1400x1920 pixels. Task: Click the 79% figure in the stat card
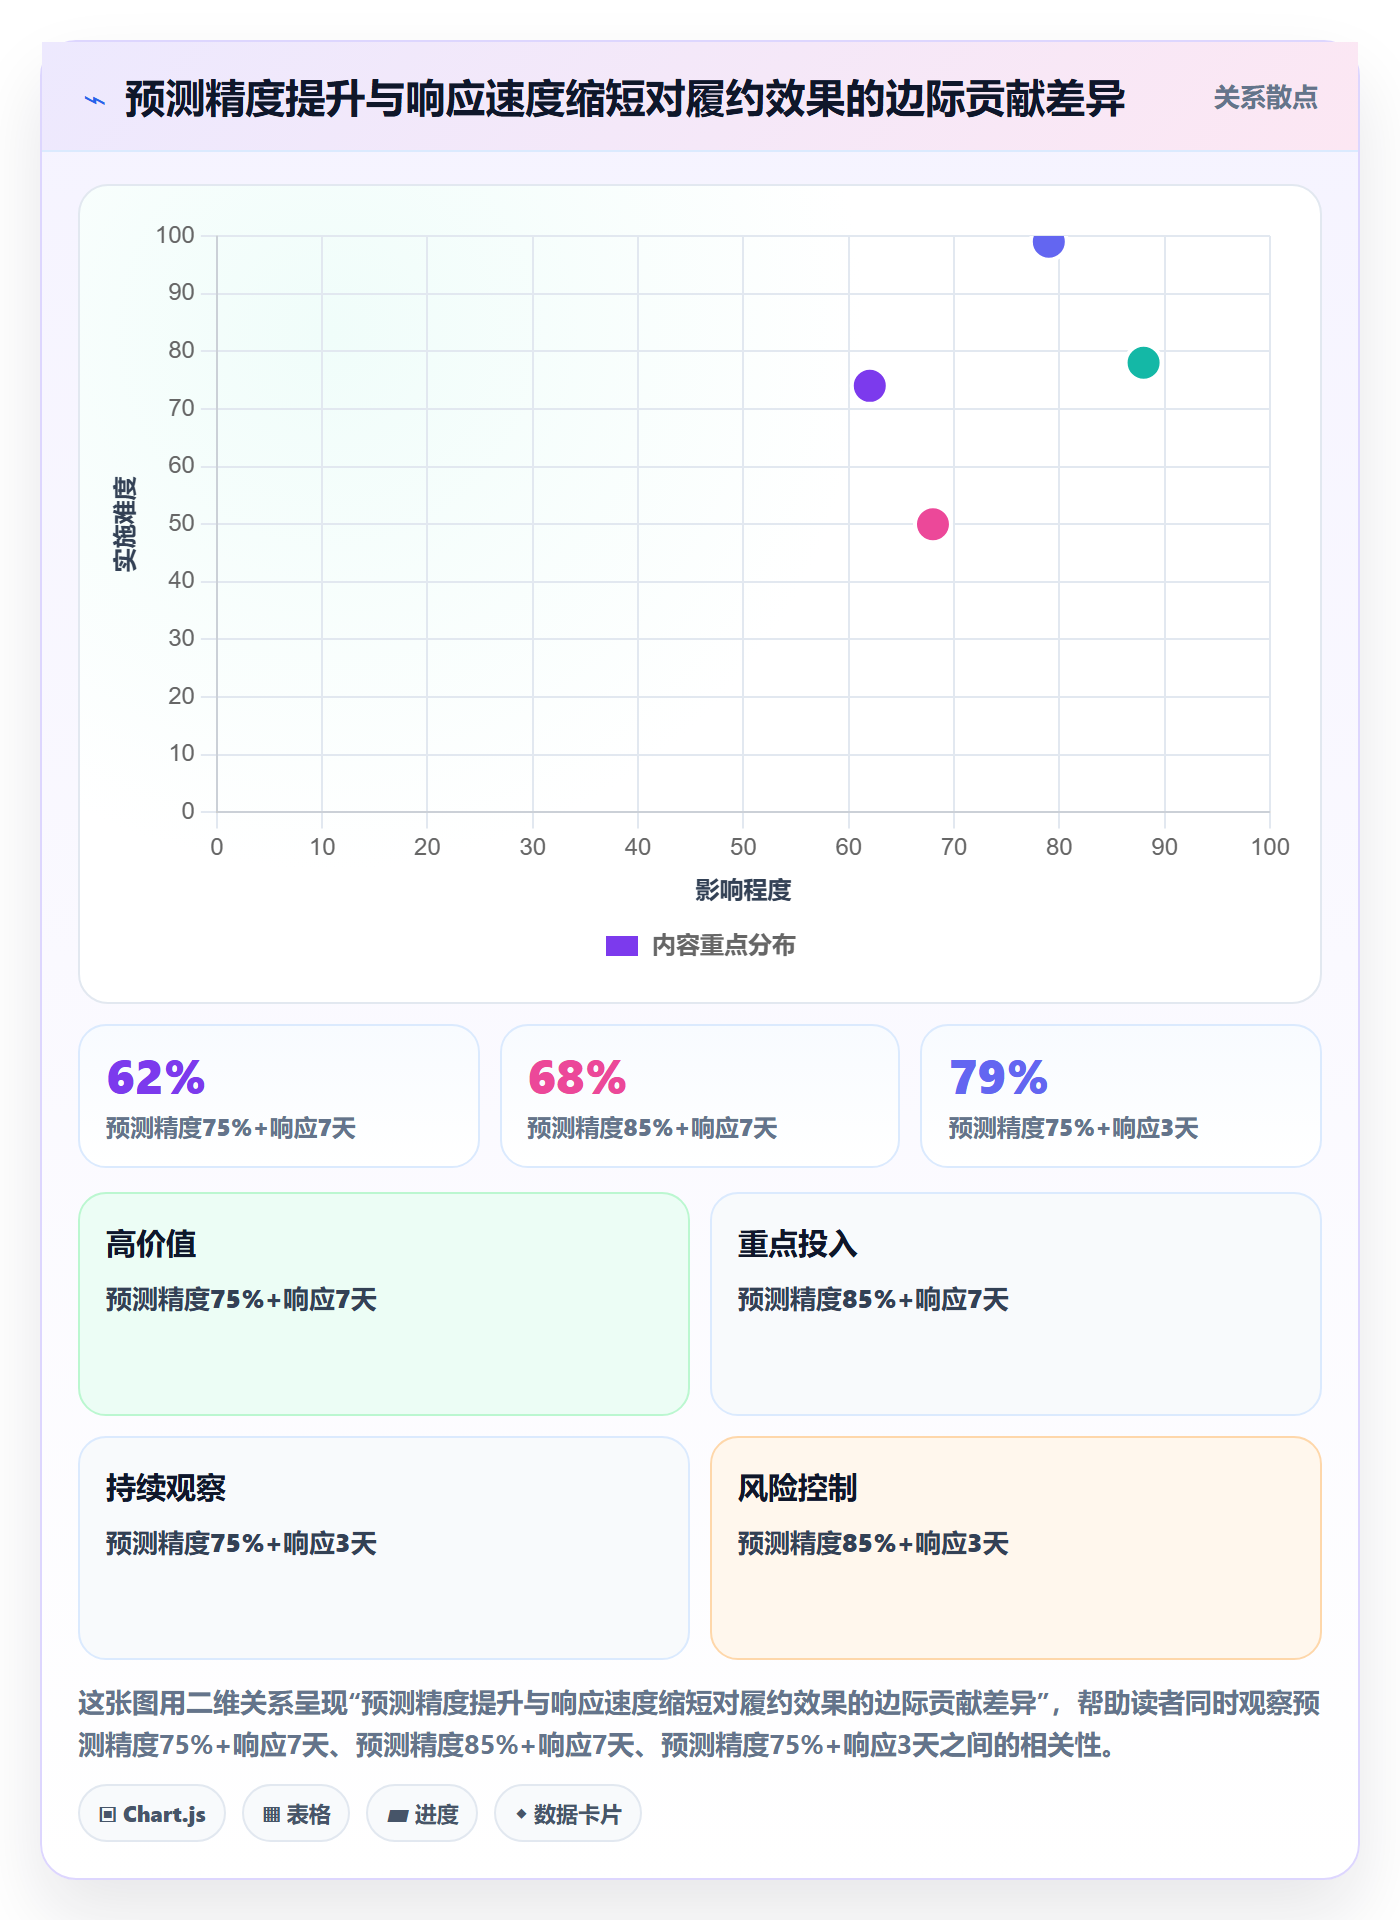pos(998,1078)
